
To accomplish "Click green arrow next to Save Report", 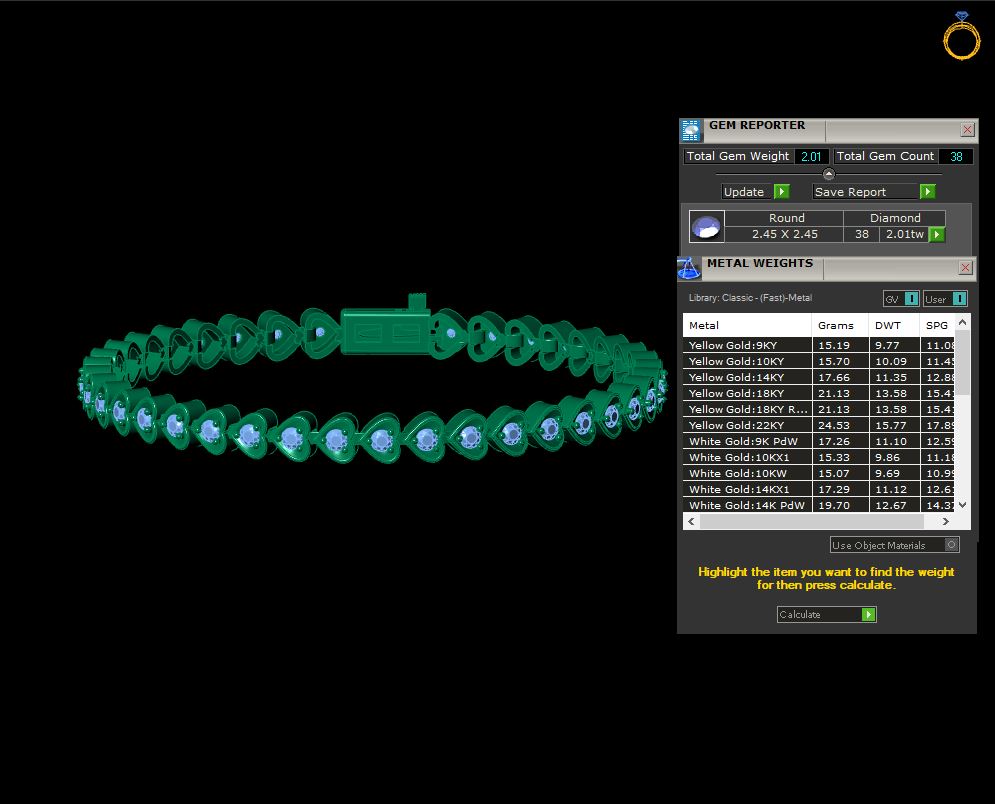I will (928, 192).
